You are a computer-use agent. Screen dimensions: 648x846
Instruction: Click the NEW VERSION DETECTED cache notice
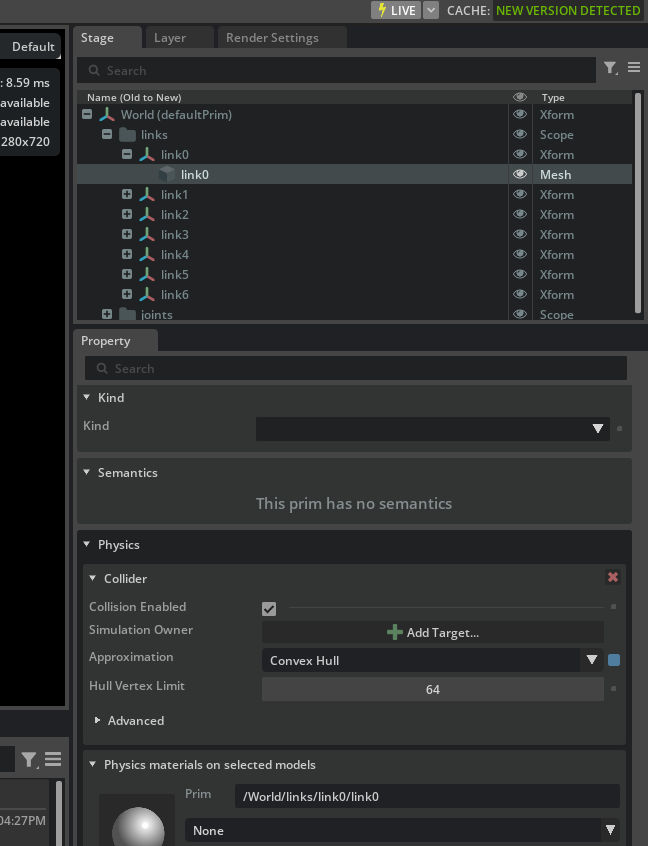[x=568, y=10]
